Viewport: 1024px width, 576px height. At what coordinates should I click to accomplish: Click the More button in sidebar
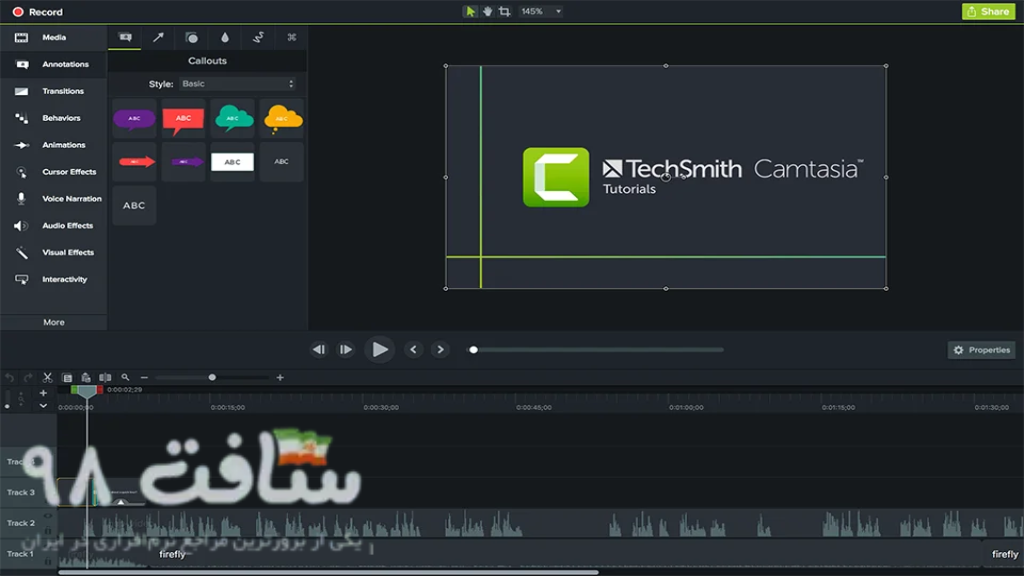pos(54,322)
